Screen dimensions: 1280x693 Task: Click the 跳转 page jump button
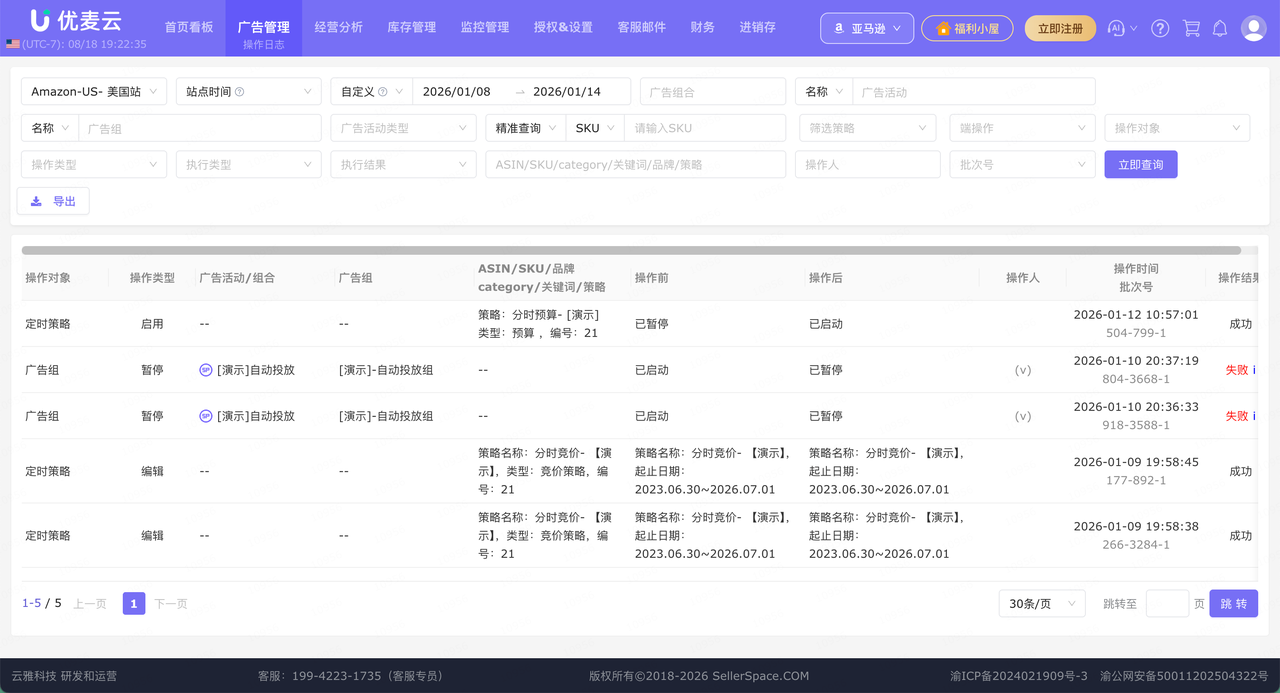1234,604
